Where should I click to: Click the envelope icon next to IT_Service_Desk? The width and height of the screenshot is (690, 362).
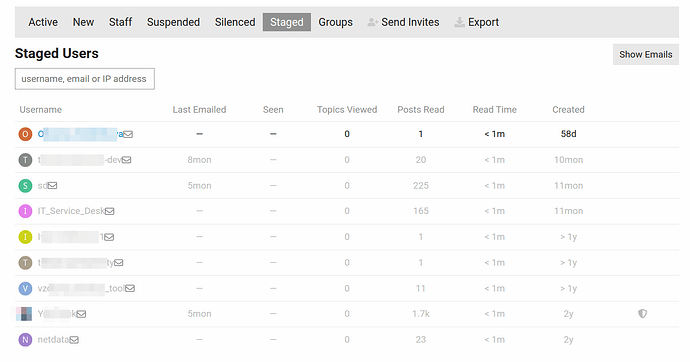point(110,211)
